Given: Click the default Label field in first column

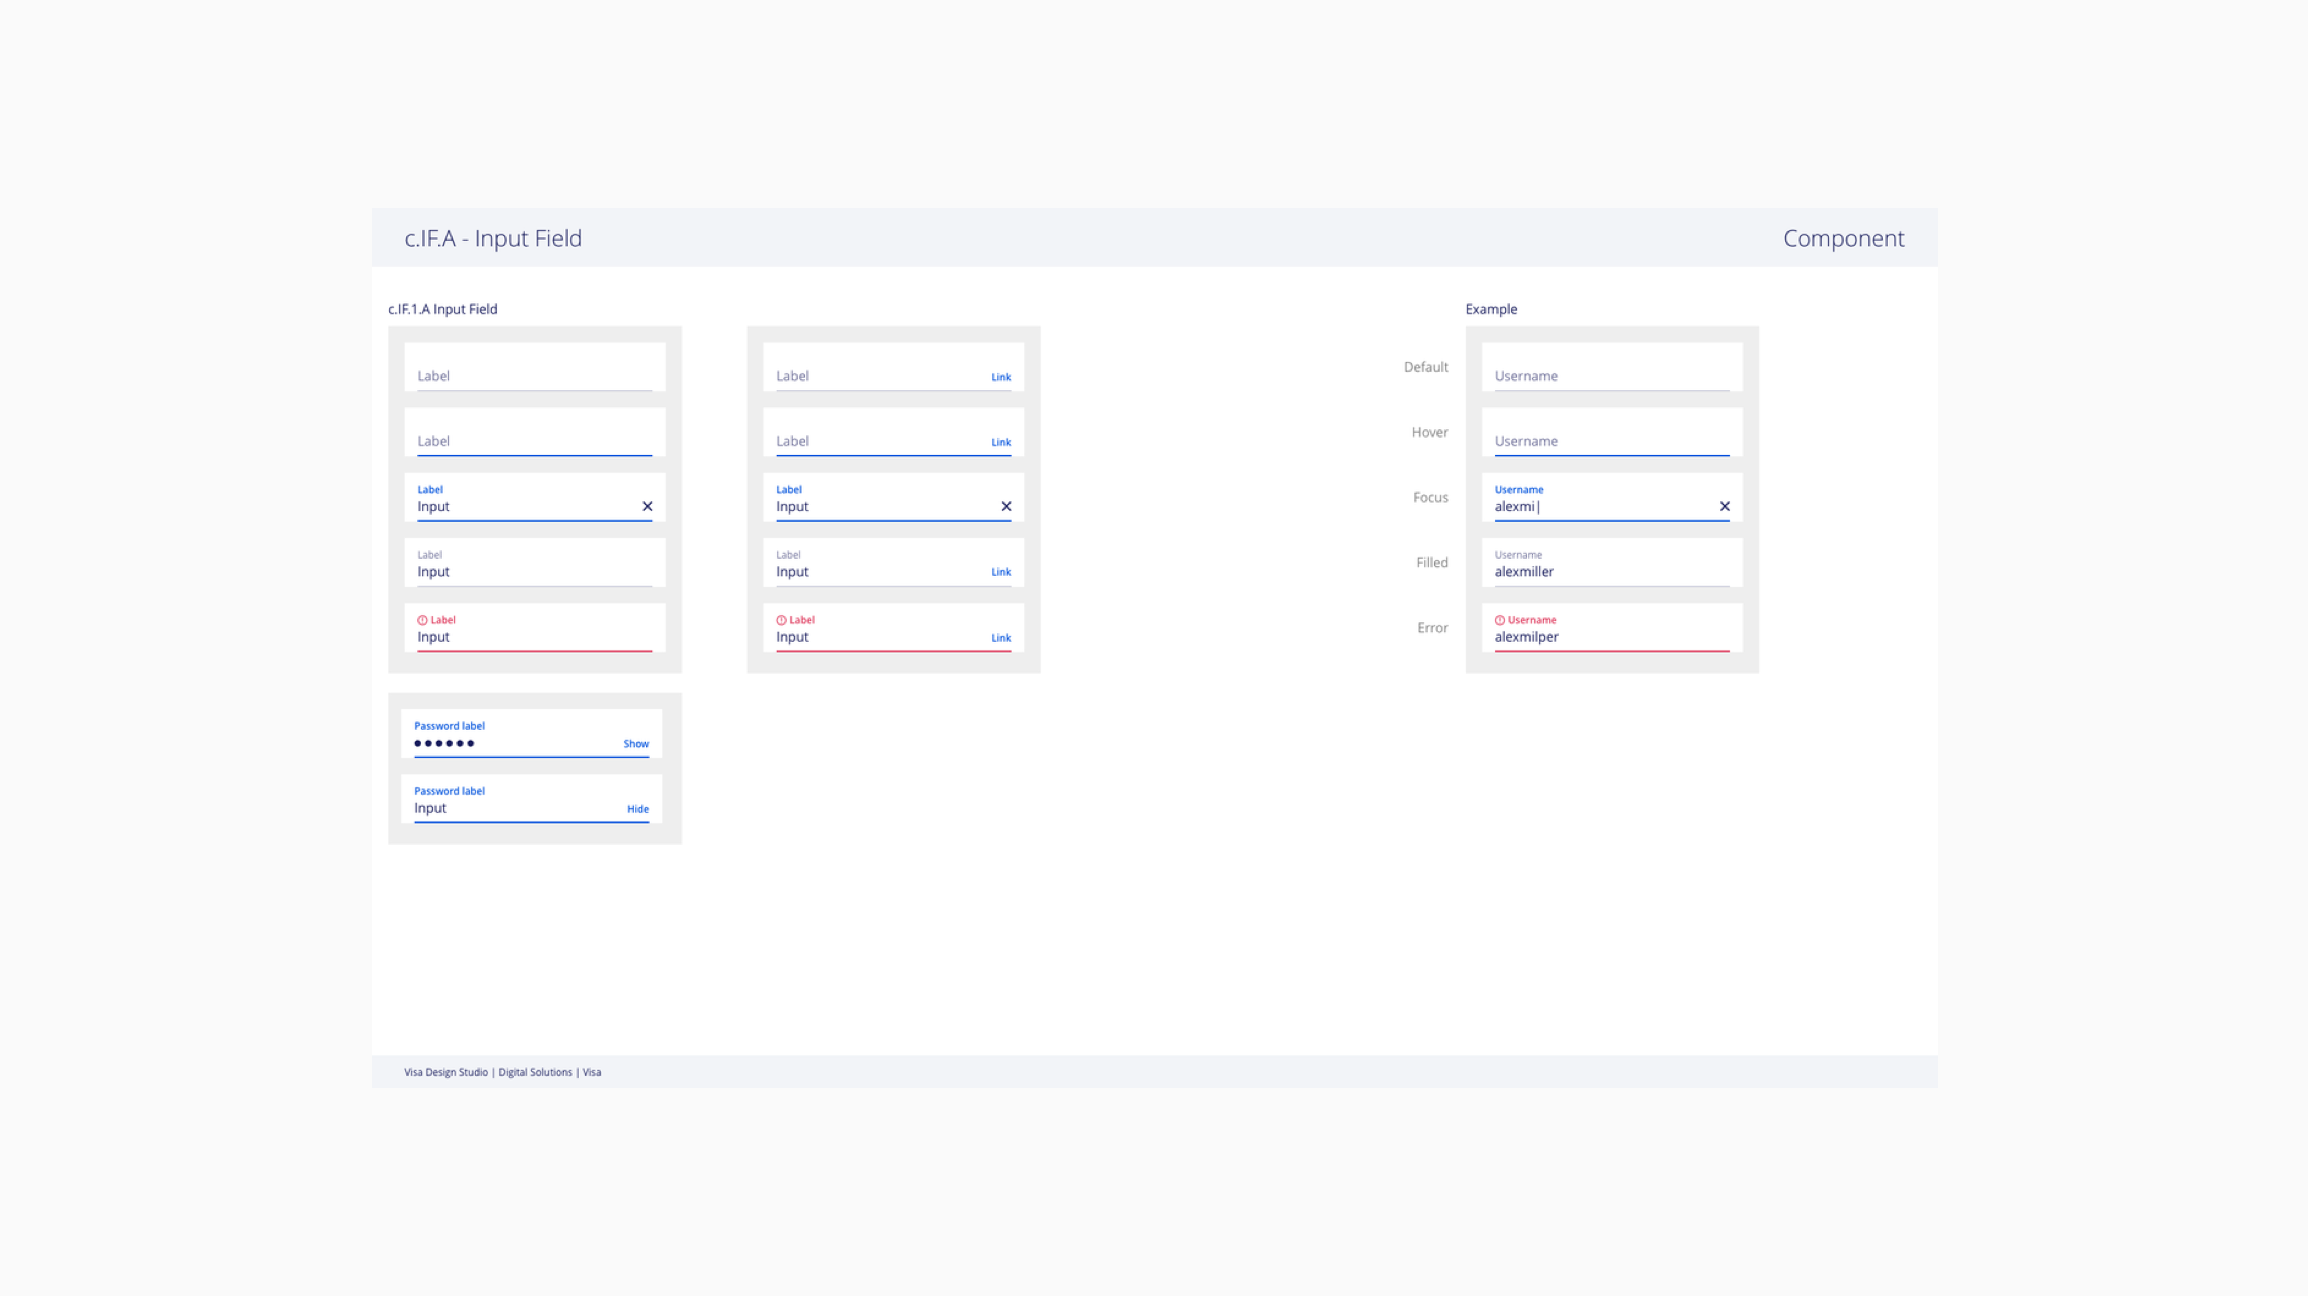Looking at the screenshot, I should coord(535,367).
